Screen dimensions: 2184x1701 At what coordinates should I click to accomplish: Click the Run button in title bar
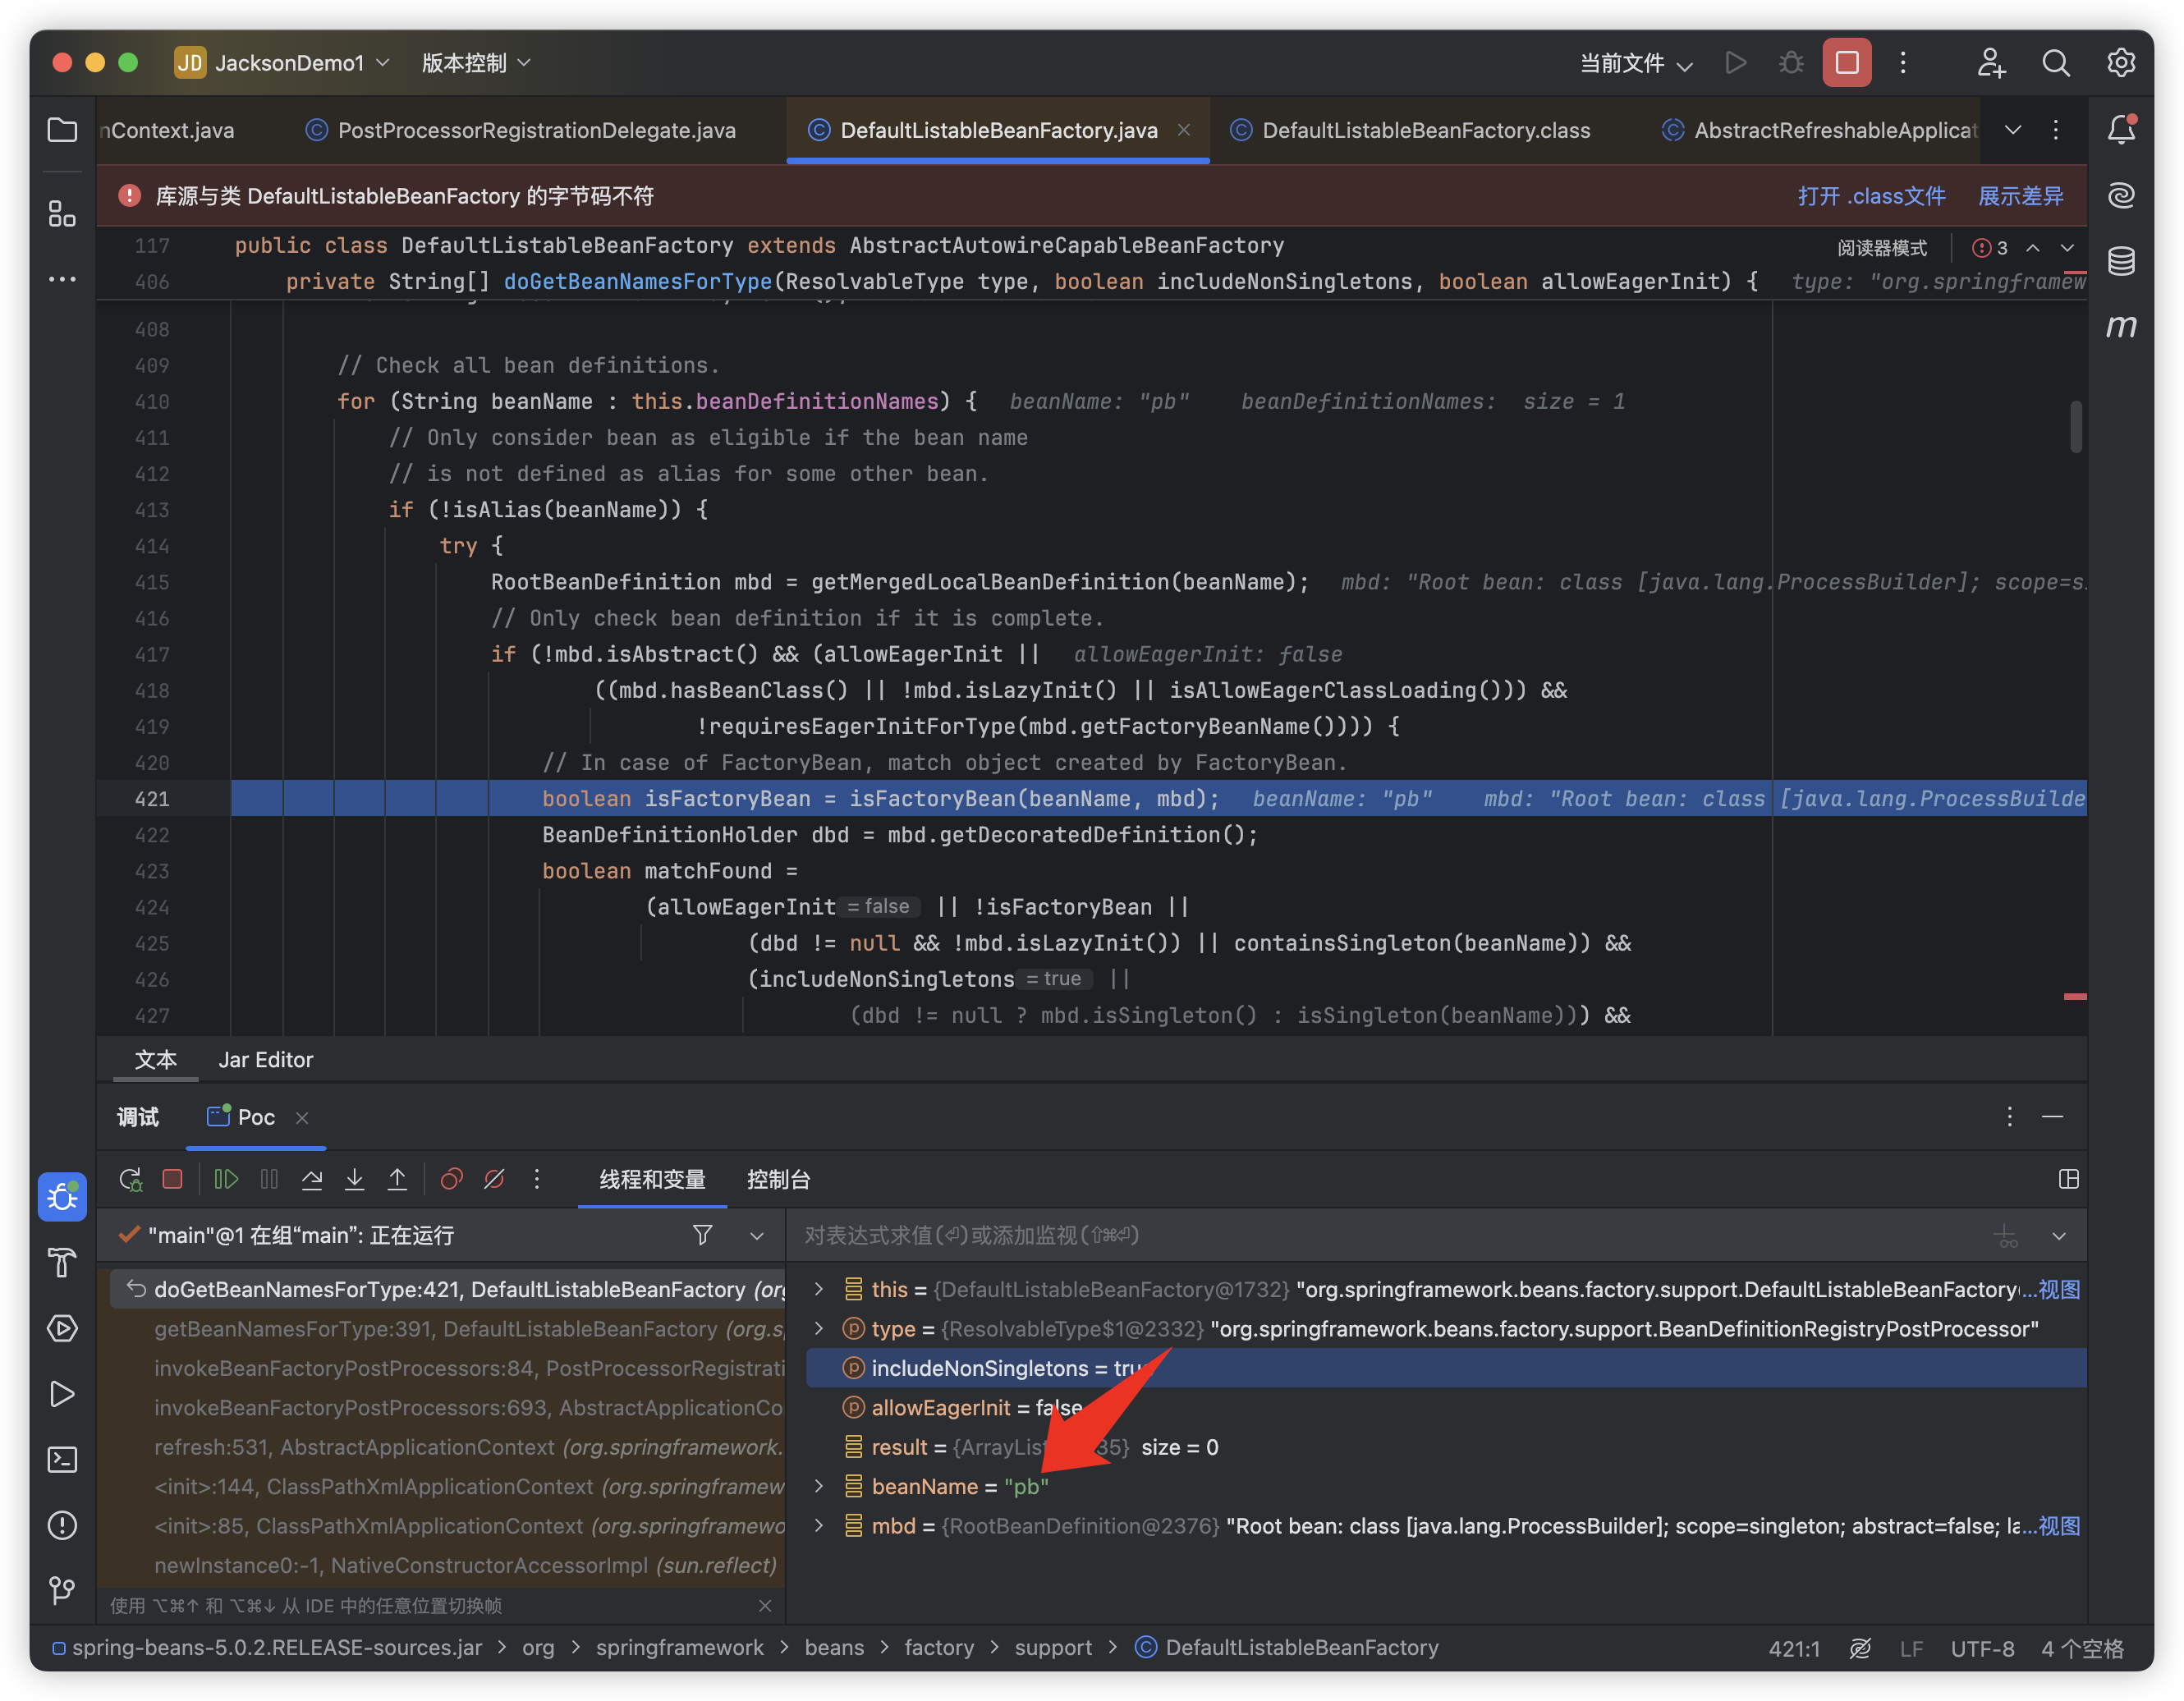point(1736,62)
